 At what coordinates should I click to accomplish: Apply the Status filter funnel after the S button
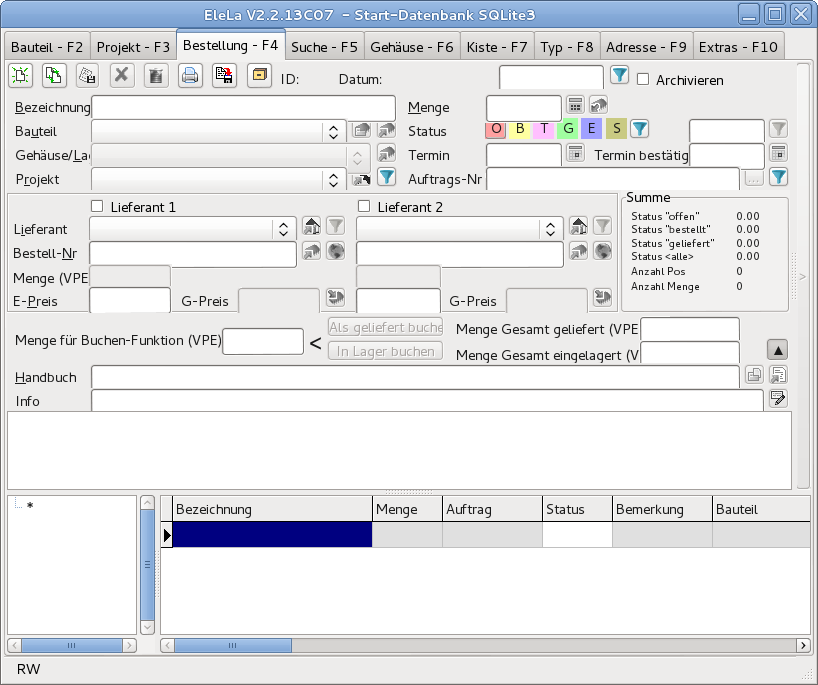point(640,128)
